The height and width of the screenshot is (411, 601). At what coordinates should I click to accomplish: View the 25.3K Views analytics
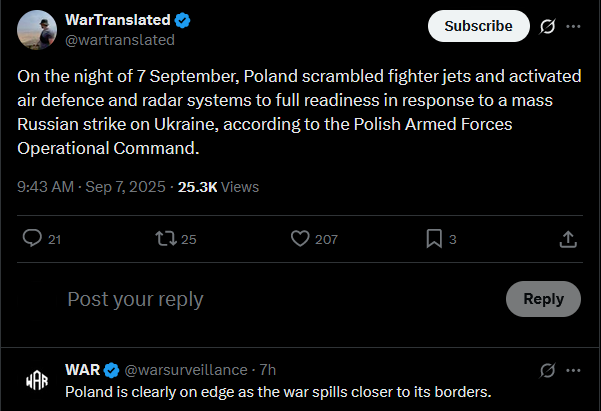[218, 187]
